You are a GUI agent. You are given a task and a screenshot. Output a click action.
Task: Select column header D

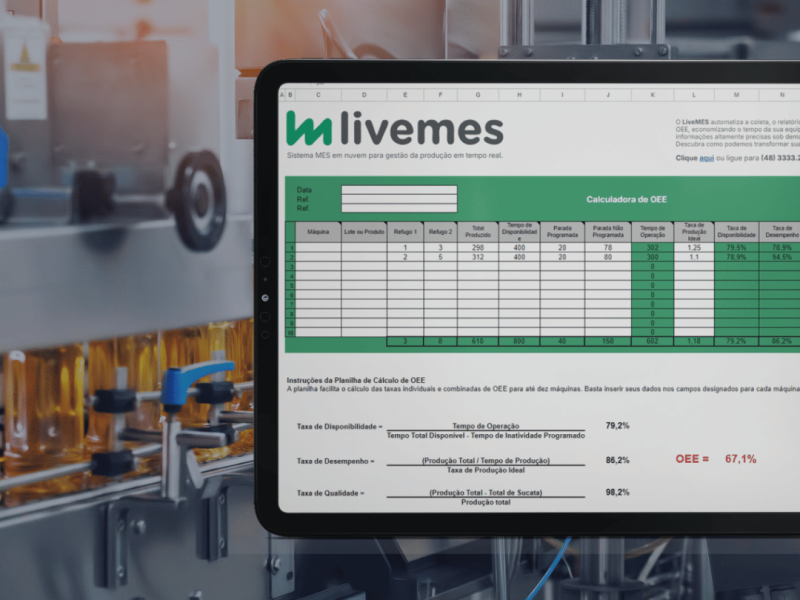click(x=364, y=95)
